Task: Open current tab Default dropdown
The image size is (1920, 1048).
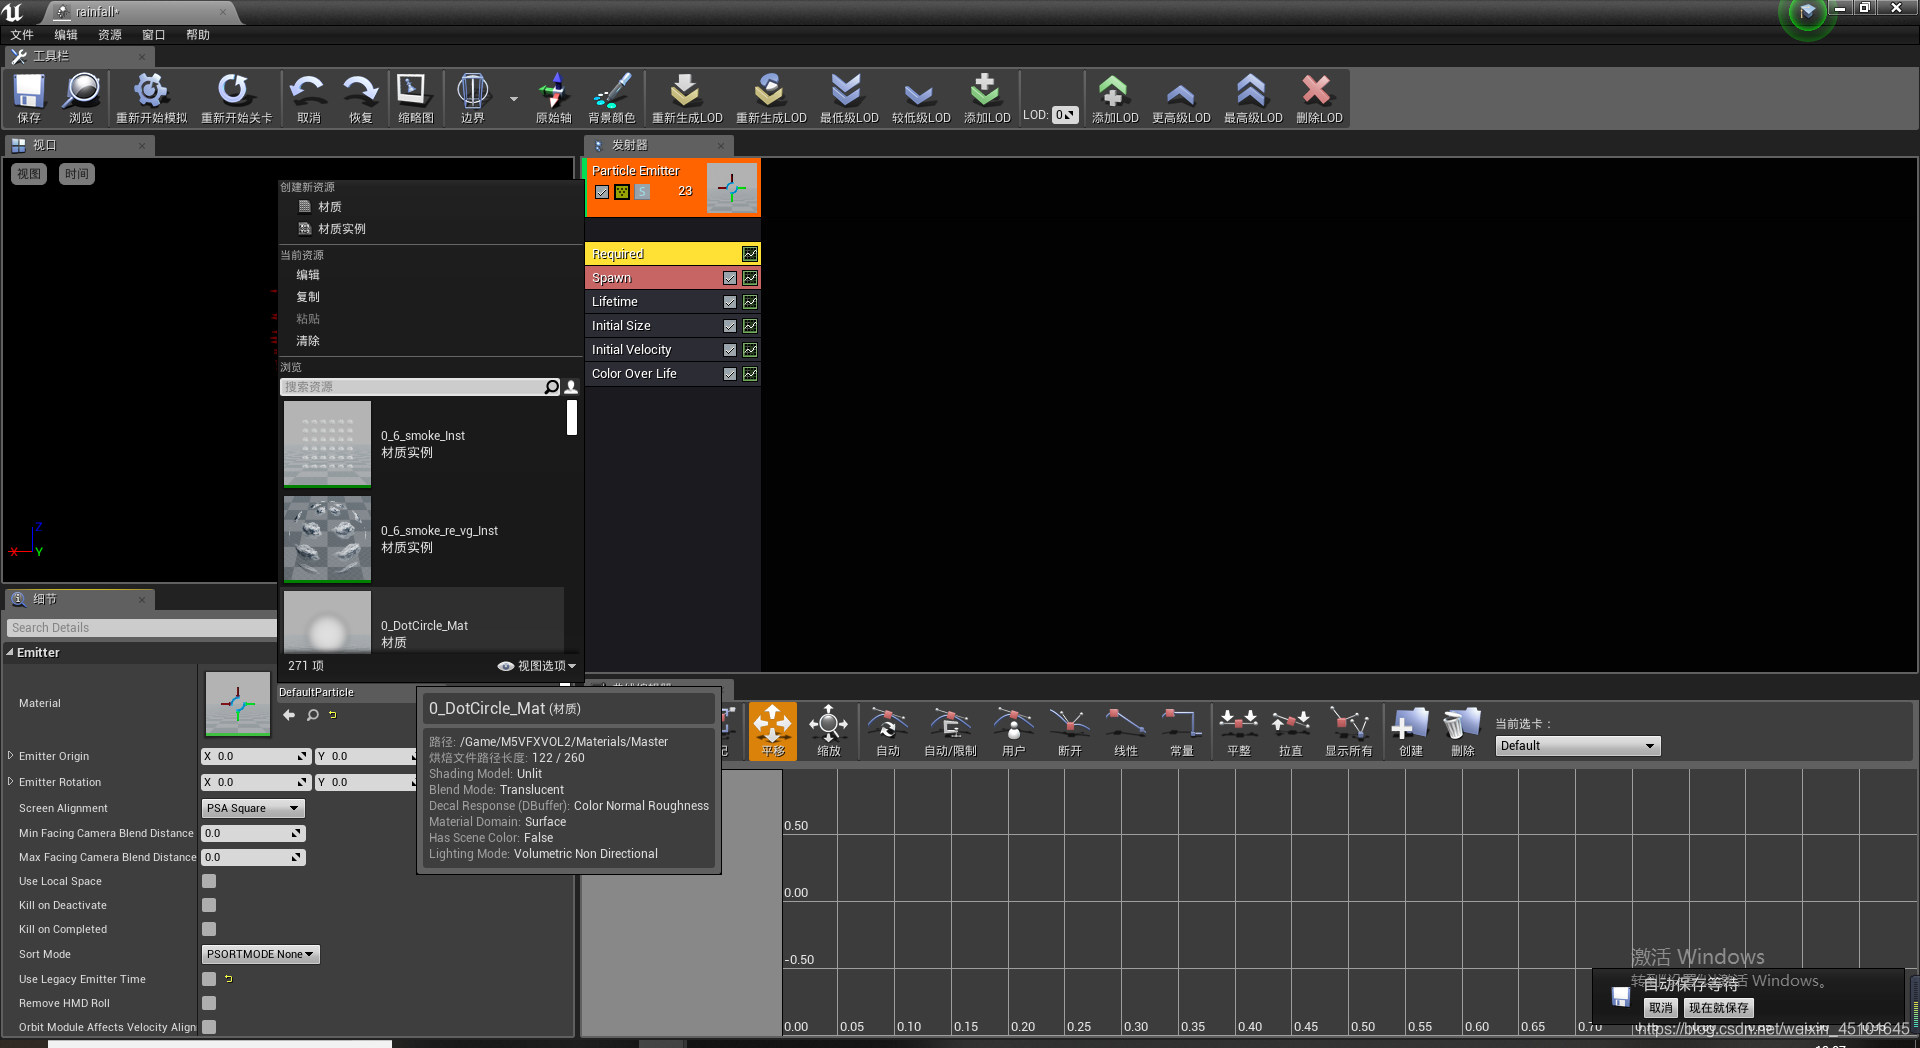Action: [x=1578, y=746]
